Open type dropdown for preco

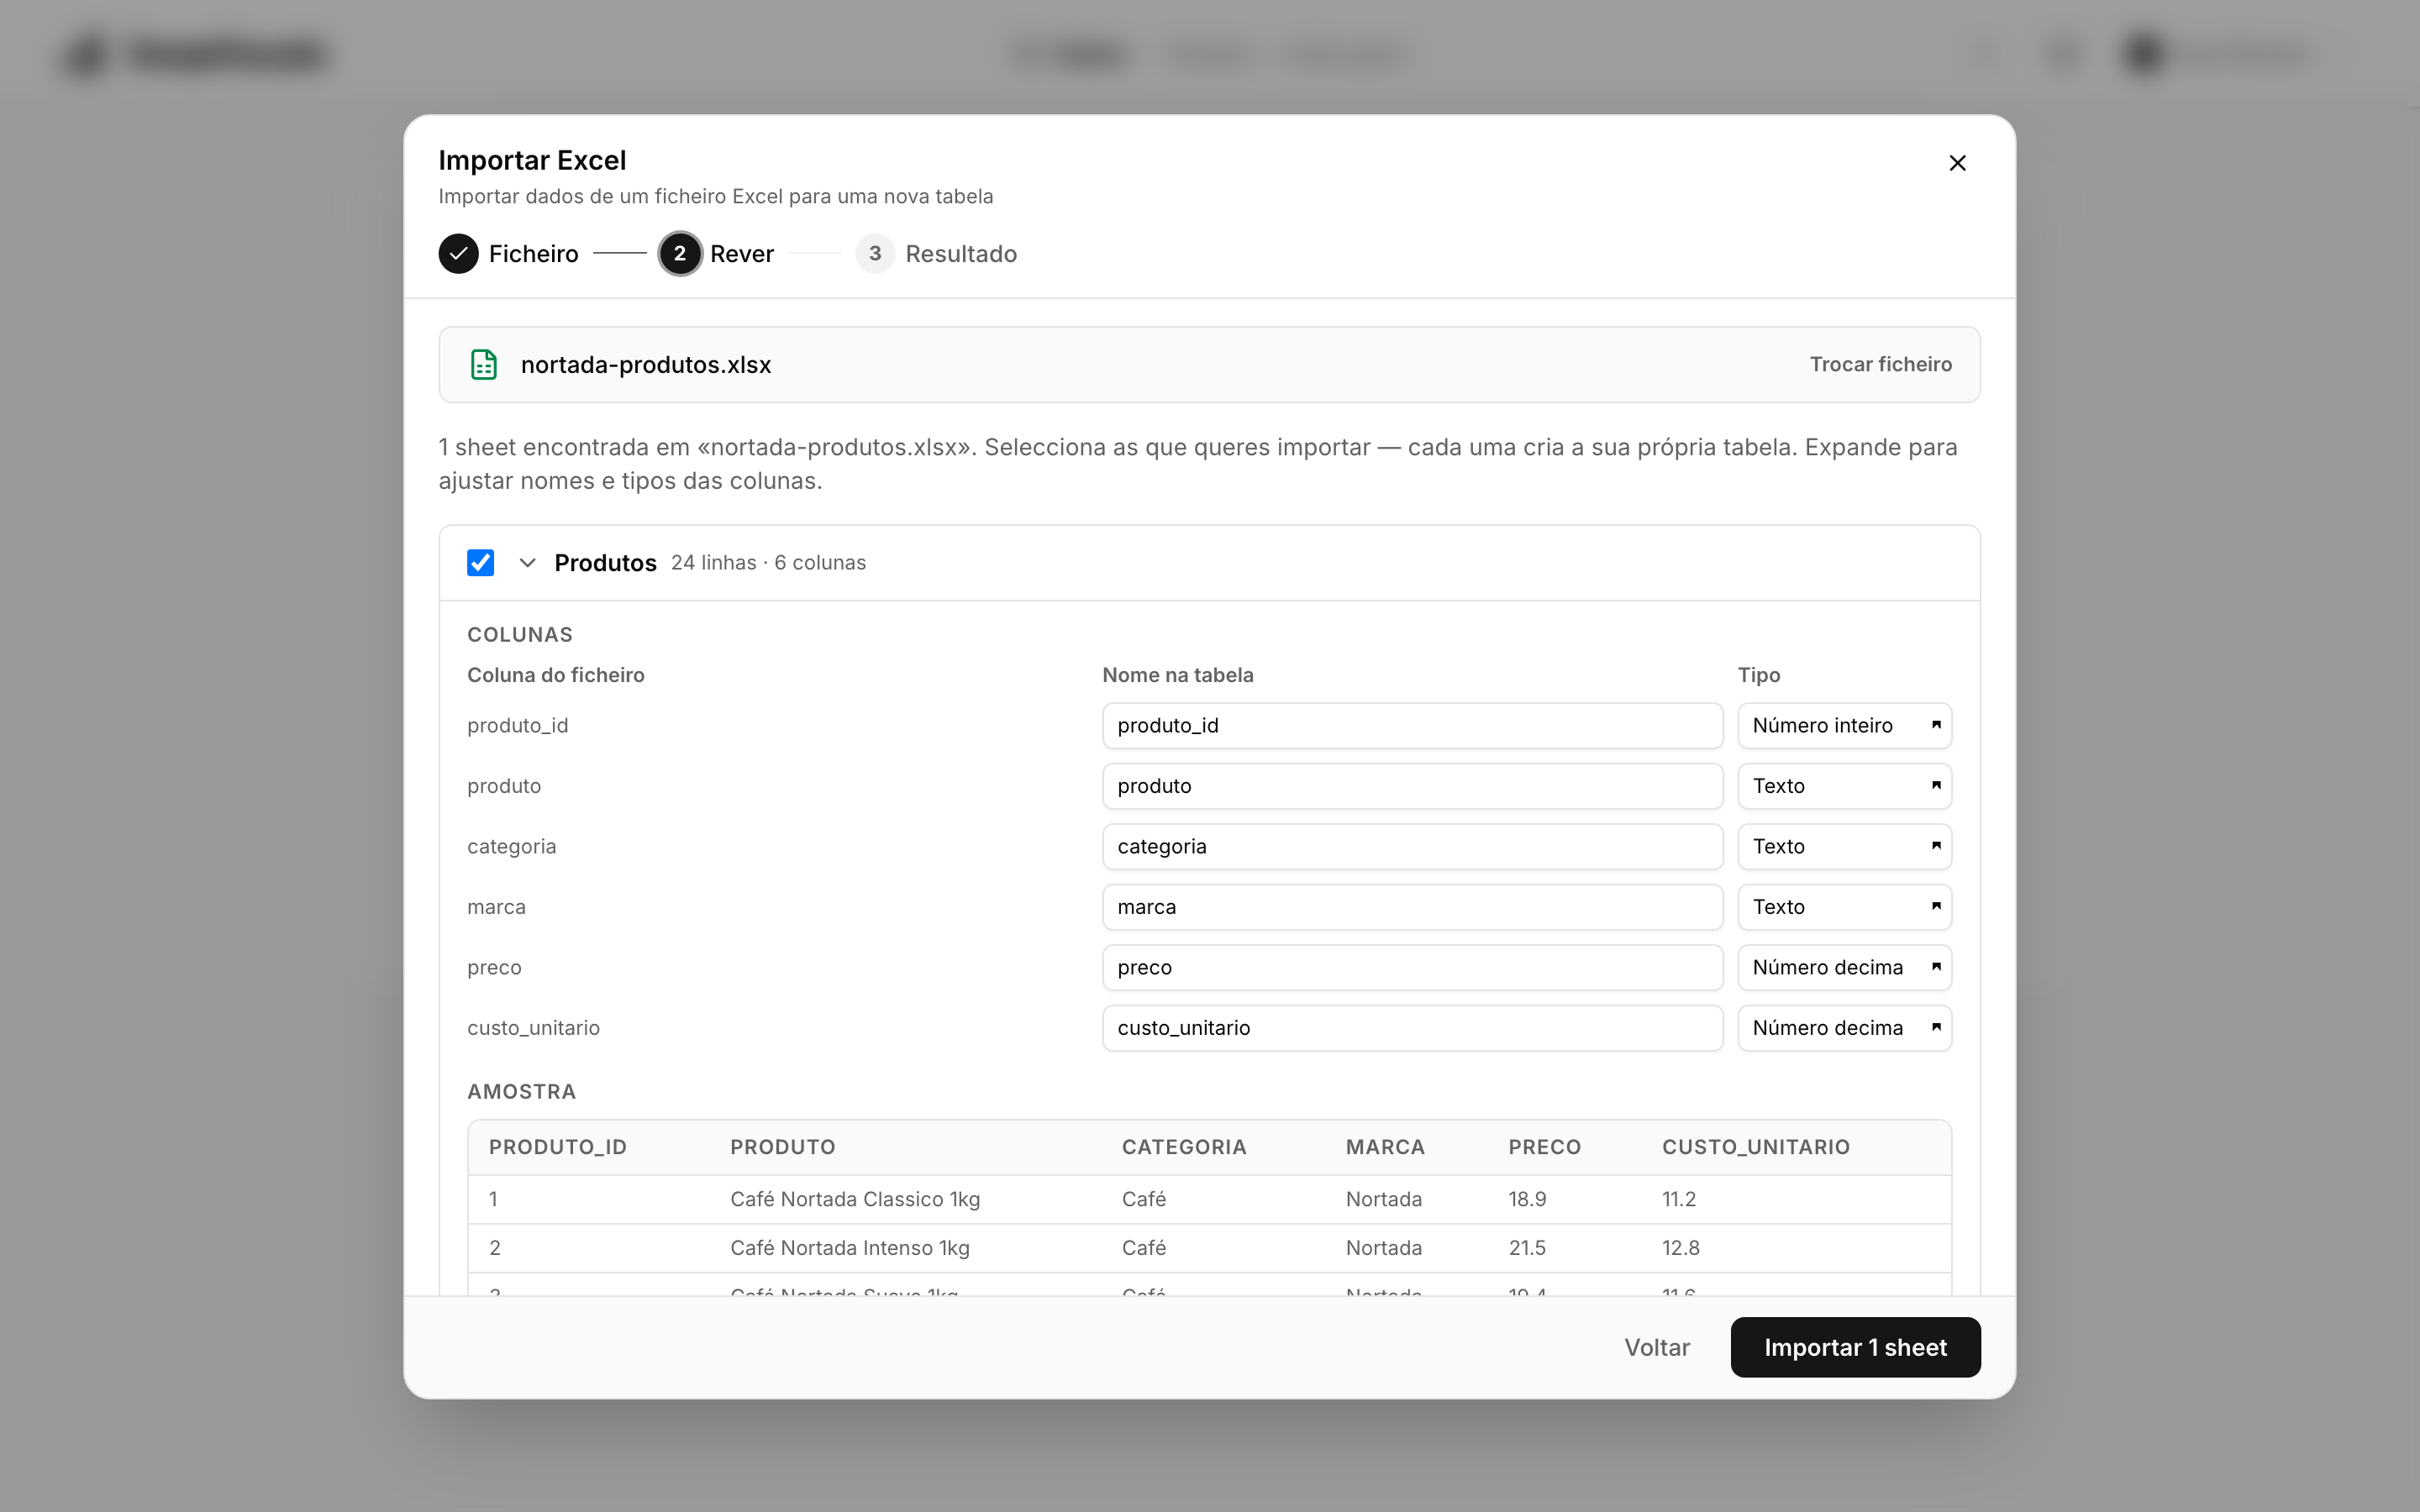point(1844,968)
